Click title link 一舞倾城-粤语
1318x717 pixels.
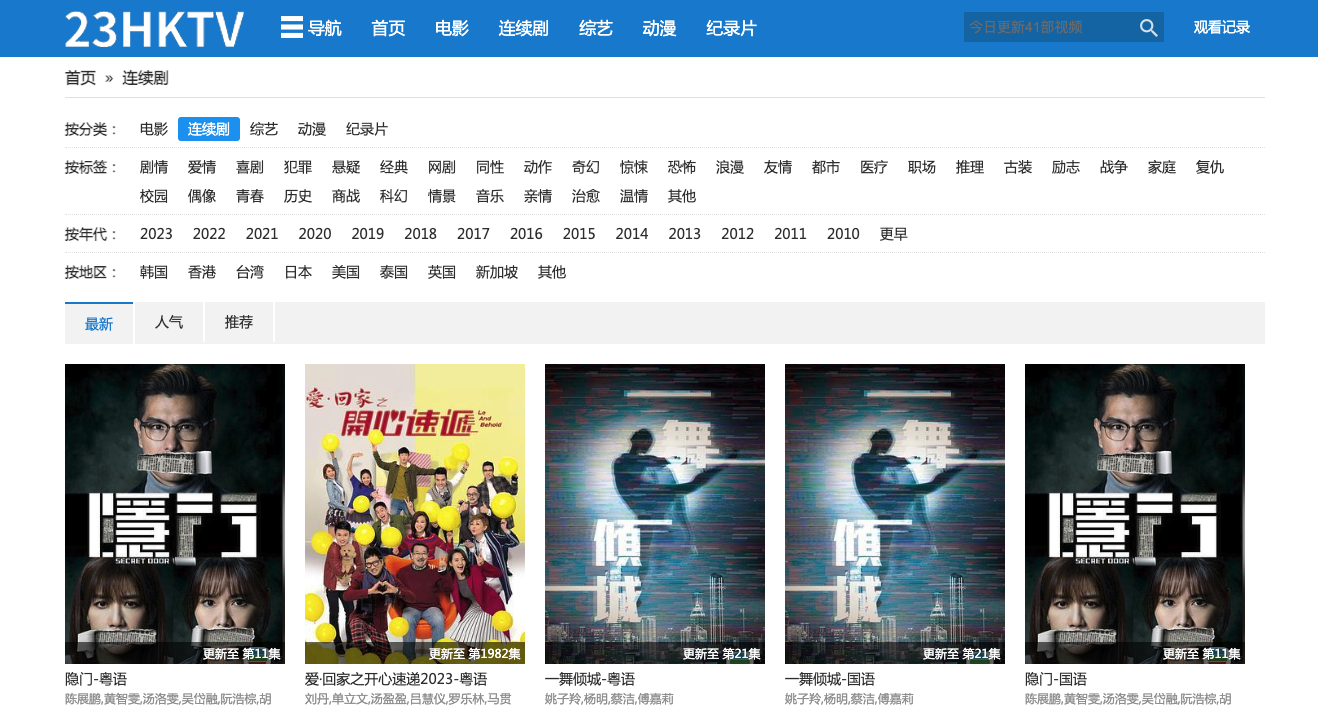tap(590, 679)
